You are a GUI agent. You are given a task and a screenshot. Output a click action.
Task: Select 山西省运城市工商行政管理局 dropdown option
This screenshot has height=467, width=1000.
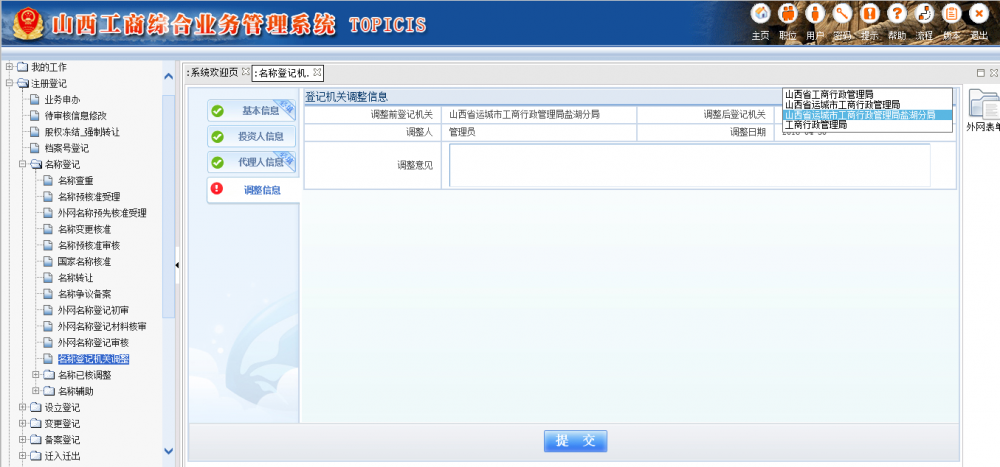(x=867, y=105)
